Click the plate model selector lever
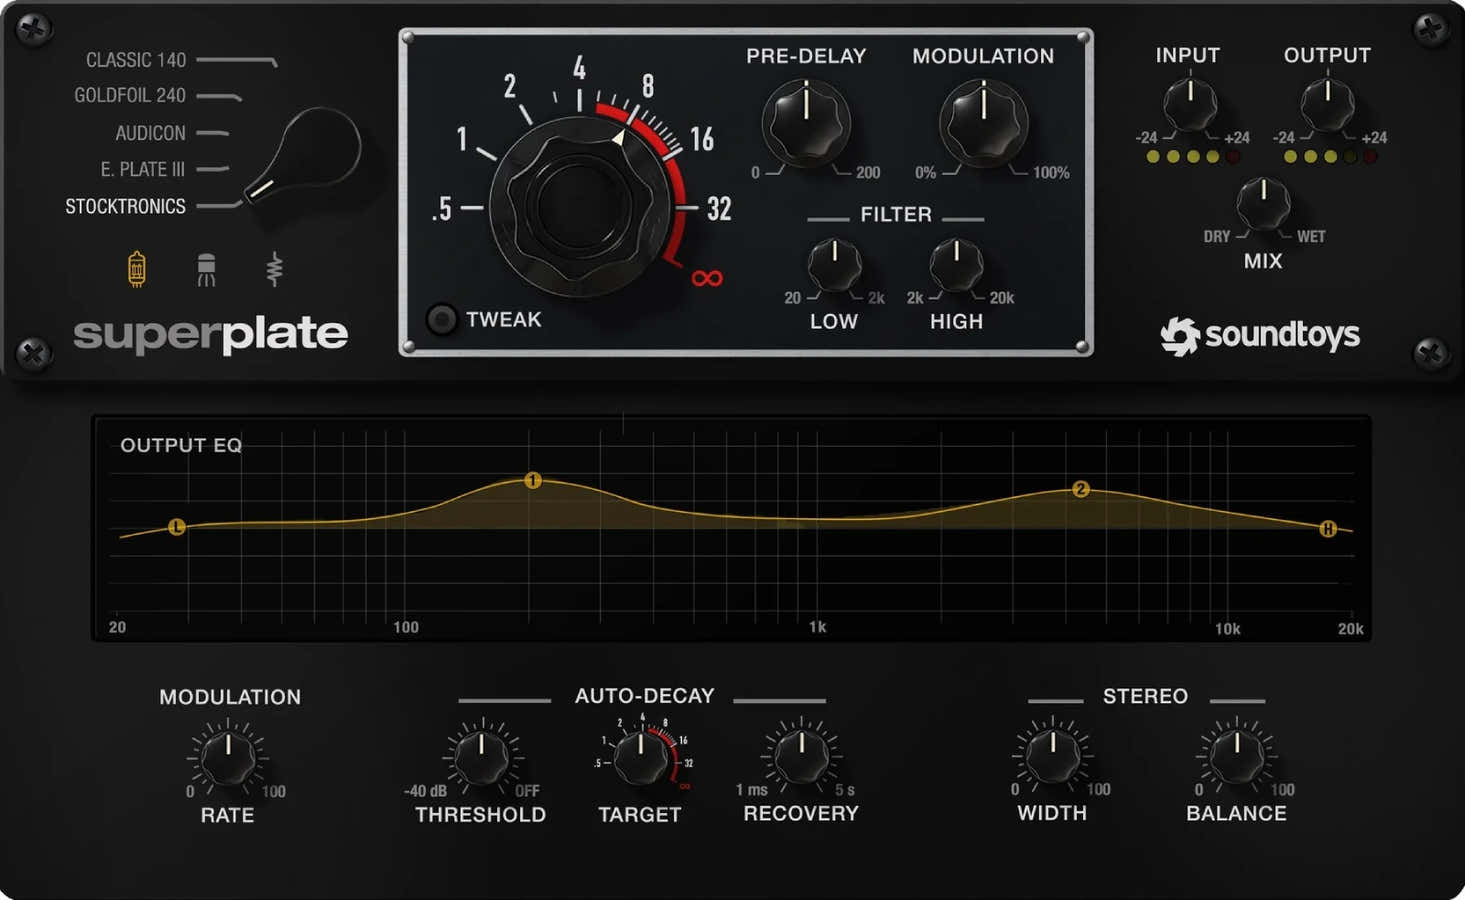The image size is (1465, 900). (x=304, y=155)
